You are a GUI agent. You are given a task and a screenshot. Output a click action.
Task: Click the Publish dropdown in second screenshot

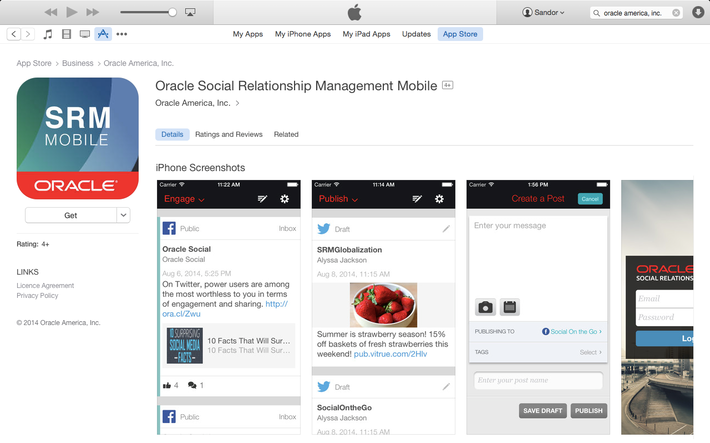(x=338, y=199)
